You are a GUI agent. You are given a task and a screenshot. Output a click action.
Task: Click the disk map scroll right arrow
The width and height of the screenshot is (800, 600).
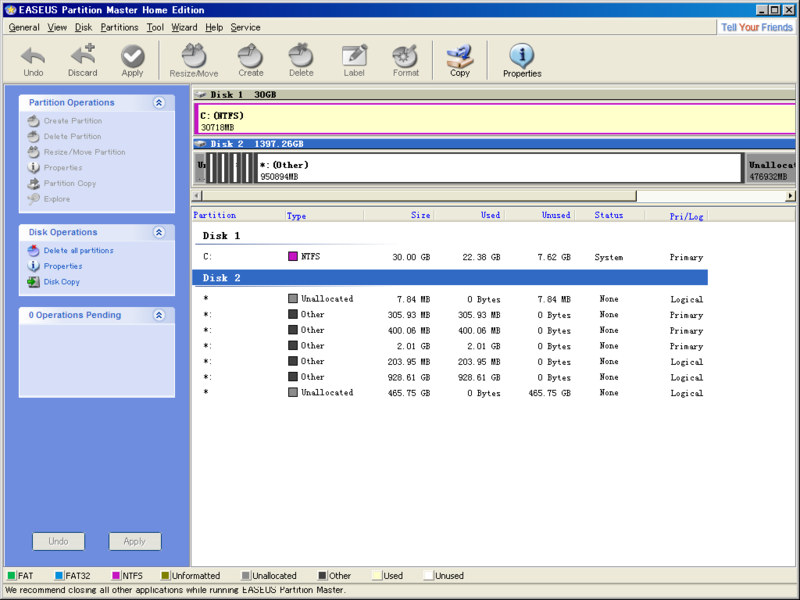[x=790, y=195]
